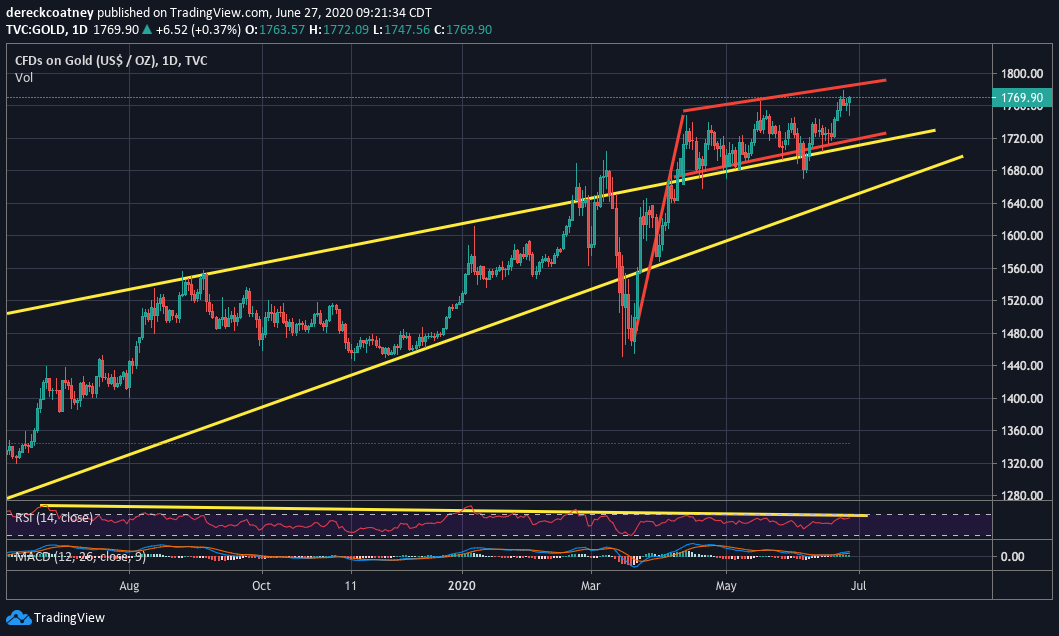Select the 1769.90 current price tag

[1022, 98]
